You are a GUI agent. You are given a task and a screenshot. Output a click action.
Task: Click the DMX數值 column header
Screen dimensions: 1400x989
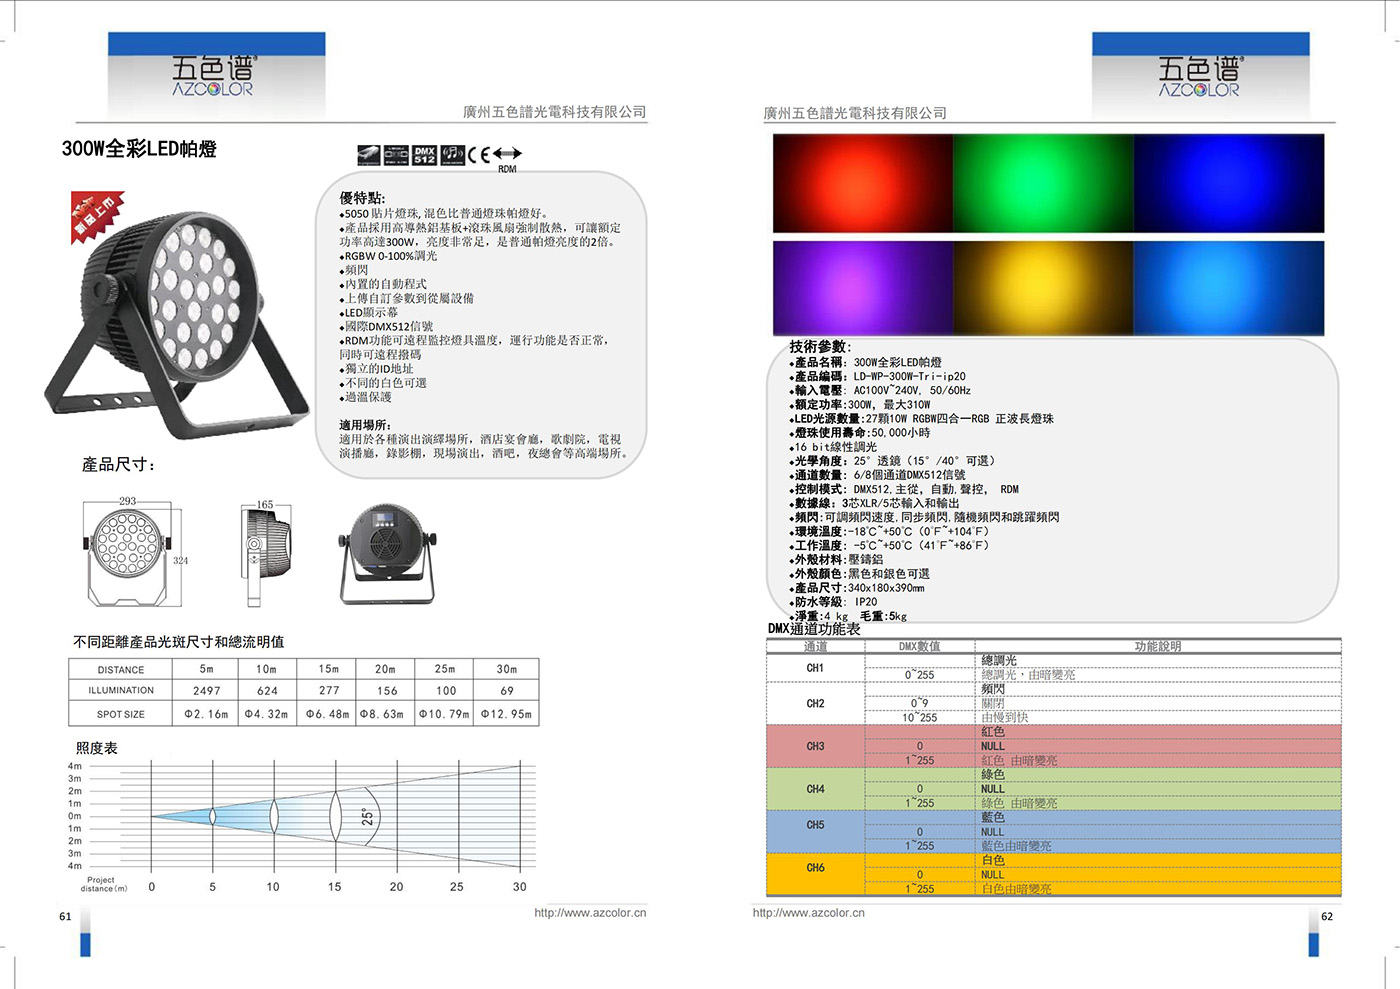coord(920,647)
